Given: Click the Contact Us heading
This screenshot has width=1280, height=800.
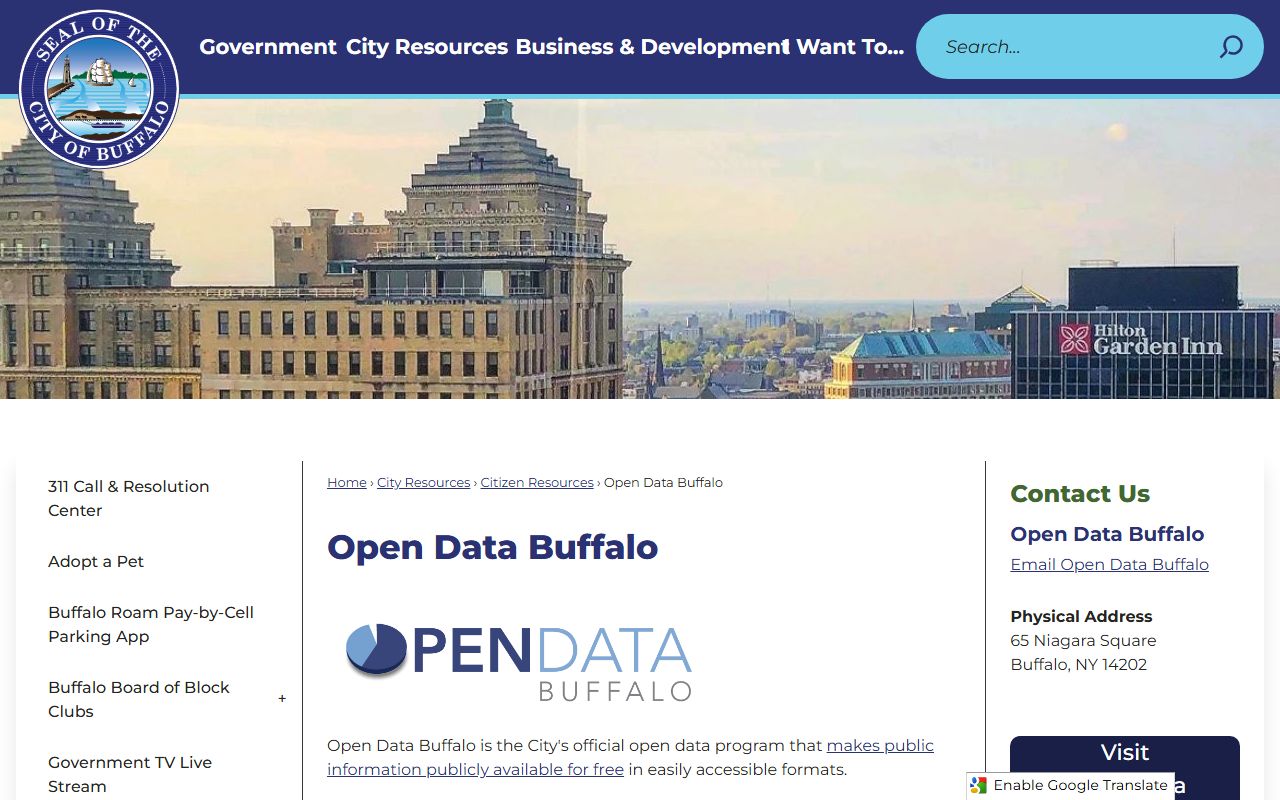Looking at the screenshot, I should pyautogui.click(x=1080, y=493).
